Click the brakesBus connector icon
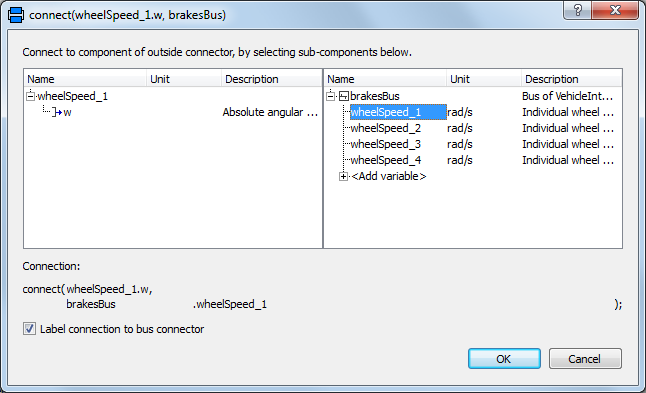Image resolution: width=646 pixels, height=393 pixels. (x=344, y=96)
